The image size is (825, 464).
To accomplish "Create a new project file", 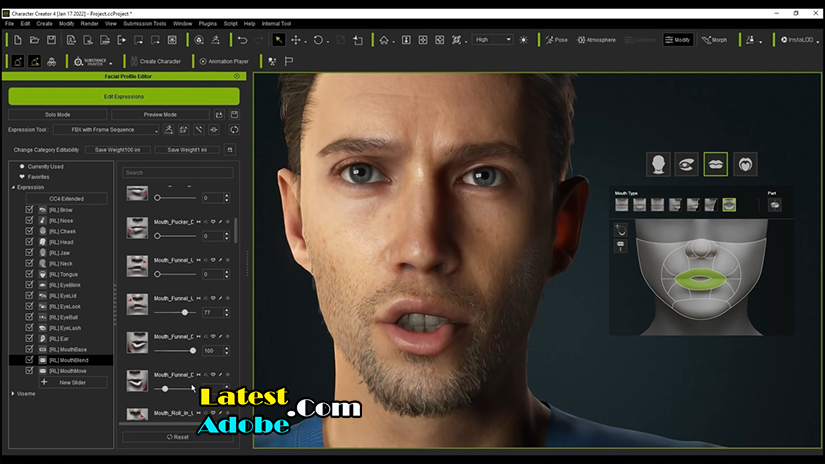I will (17, 40).
